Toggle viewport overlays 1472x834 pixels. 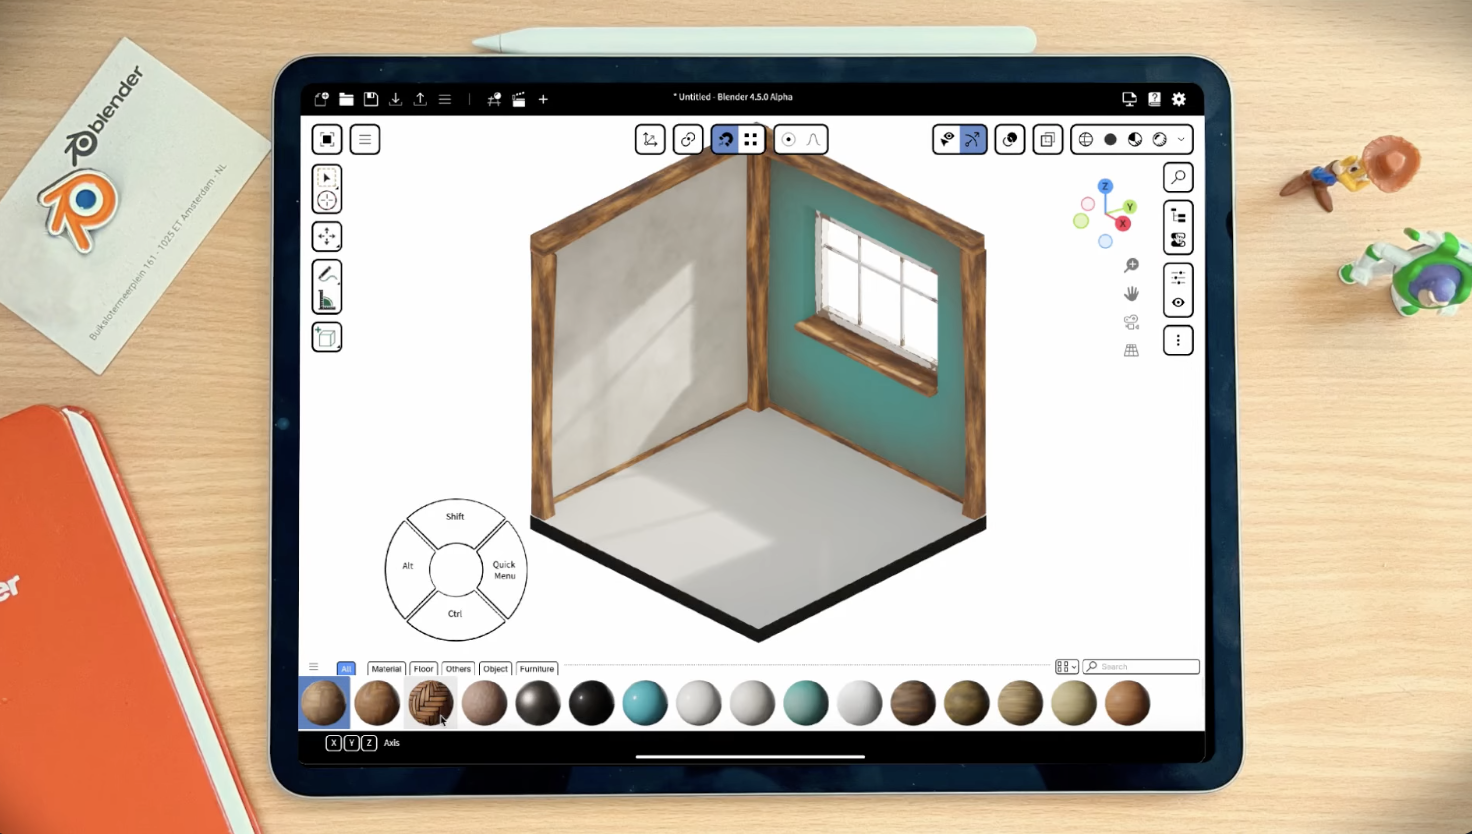1010,139
